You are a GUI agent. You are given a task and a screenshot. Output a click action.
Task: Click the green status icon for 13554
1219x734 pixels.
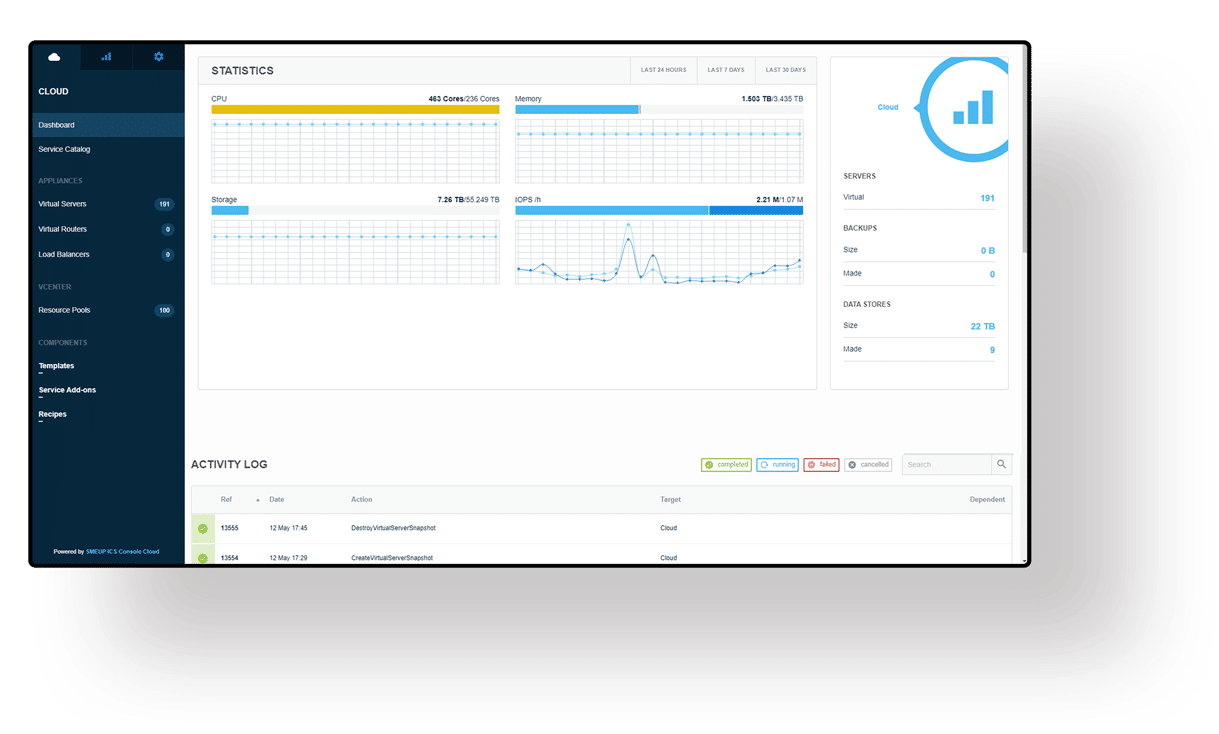(203, 558)
